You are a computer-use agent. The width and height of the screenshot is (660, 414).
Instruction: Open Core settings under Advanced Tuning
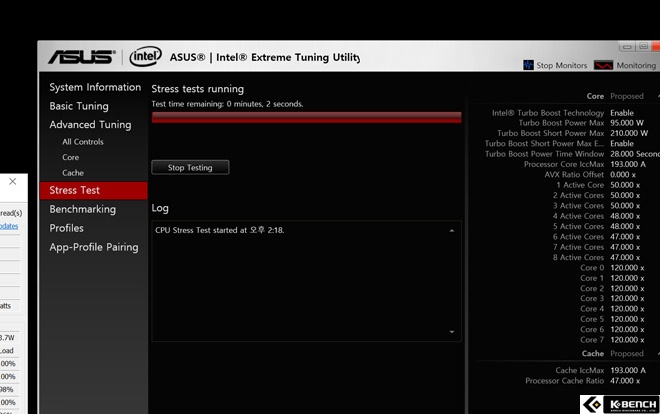tap(70, 157)
